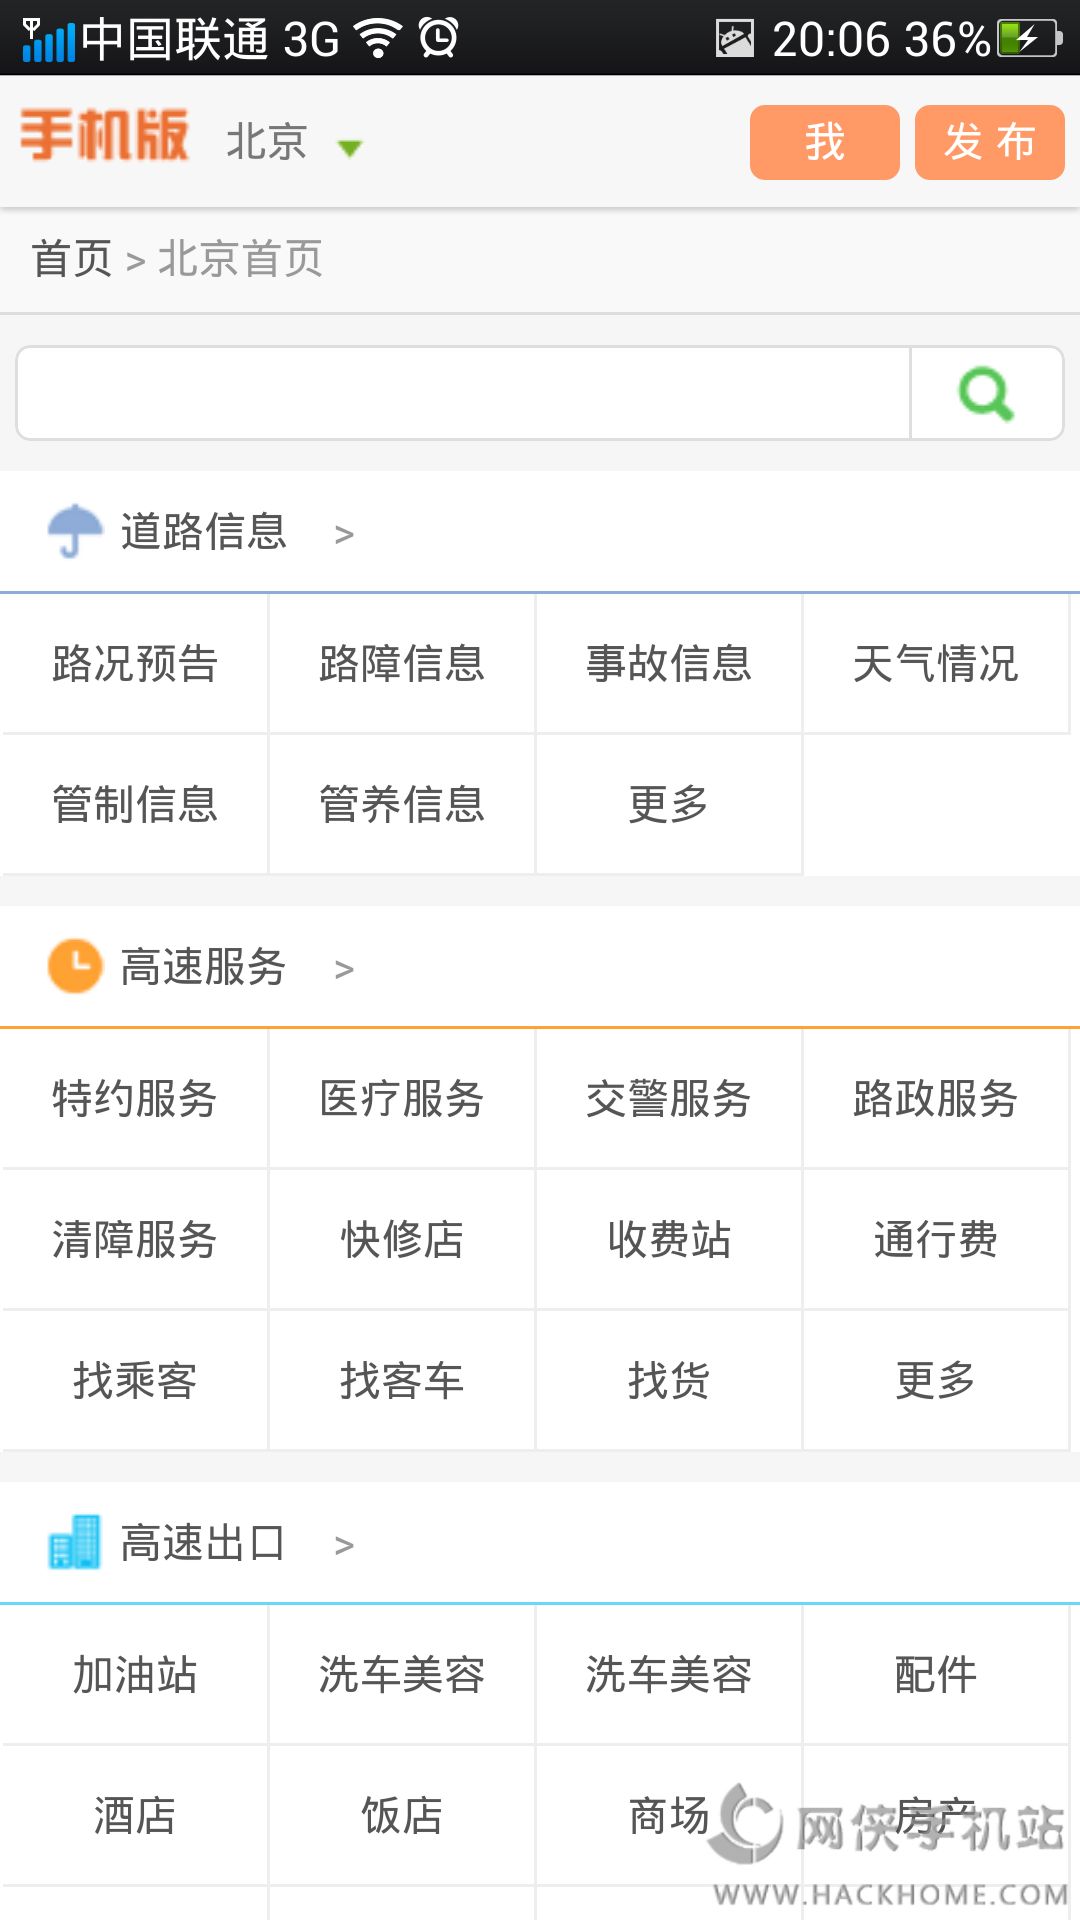The image size is (1080, 1920).
Task: Go to 首页 breadcrumb link
Action: click(x=72, y=259)
